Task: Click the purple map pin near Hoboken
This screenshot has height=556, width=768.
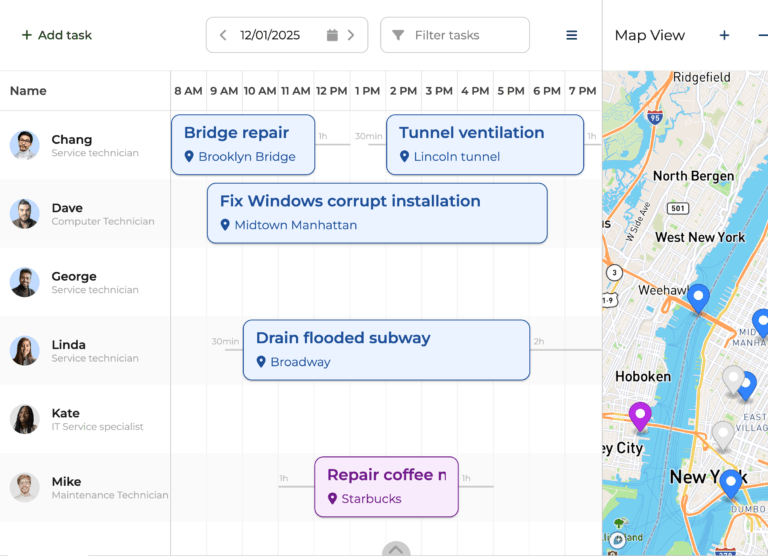Action: click(x=640, y=415)
